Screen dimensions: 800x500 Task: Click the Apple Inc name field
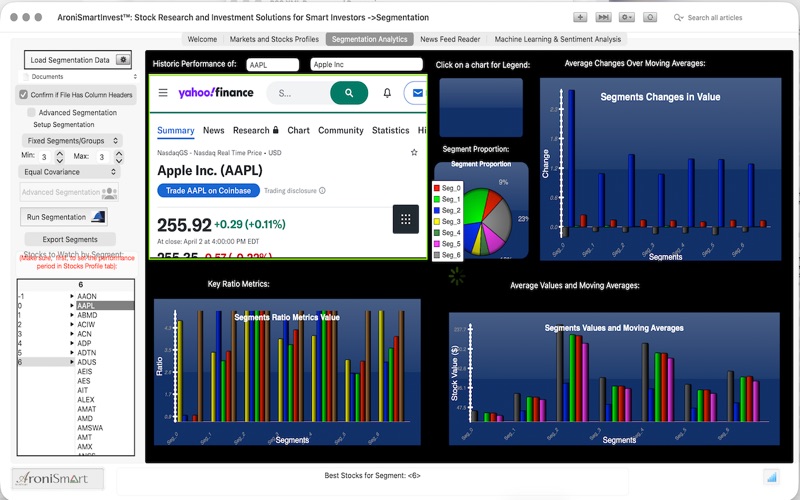pyautogui.click(x=366, y=64)
